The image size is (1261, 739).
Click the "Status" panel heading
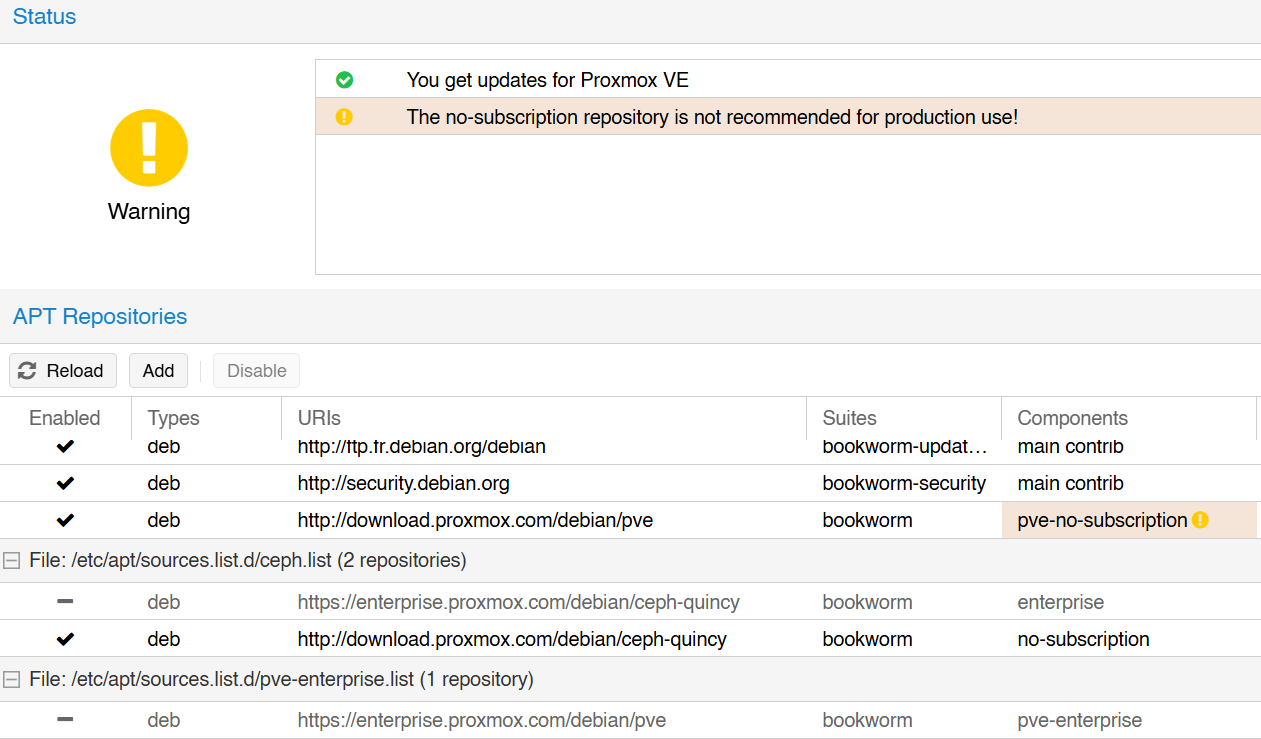pyautogui.click(x=44, y=17)
